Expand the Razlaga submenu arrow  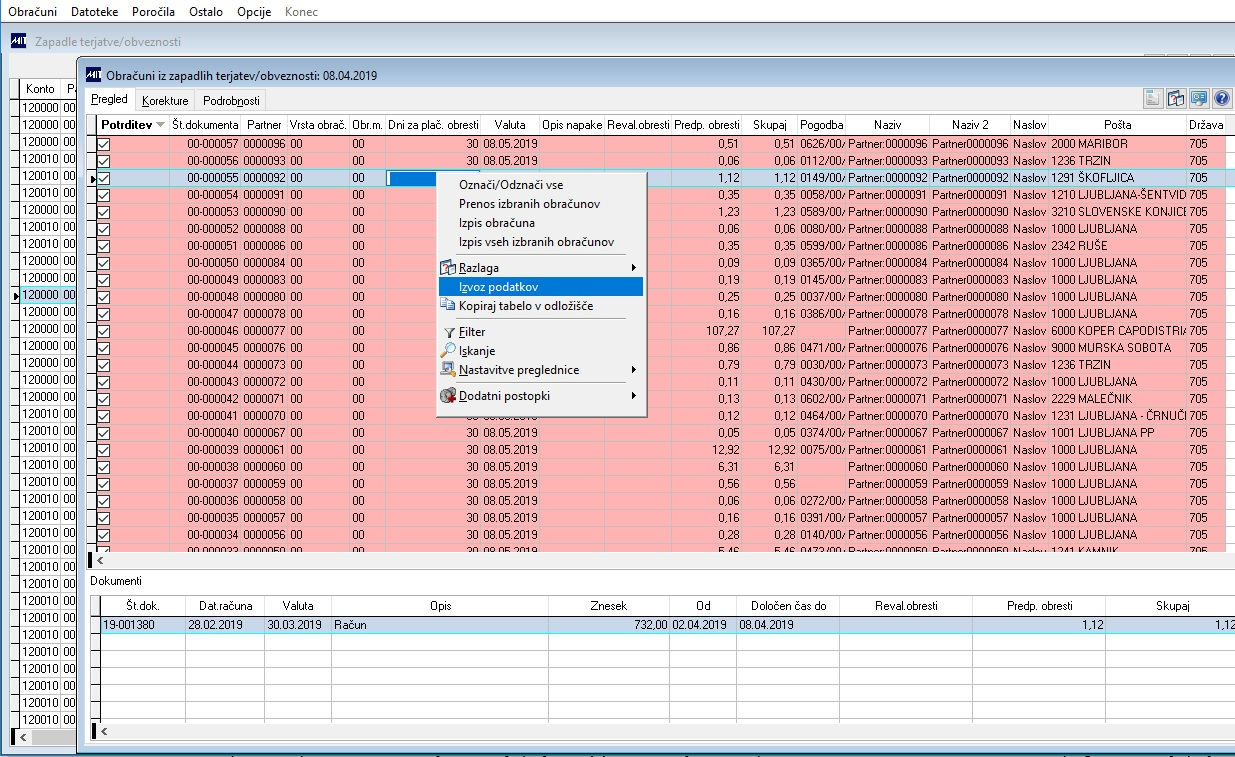634,268
